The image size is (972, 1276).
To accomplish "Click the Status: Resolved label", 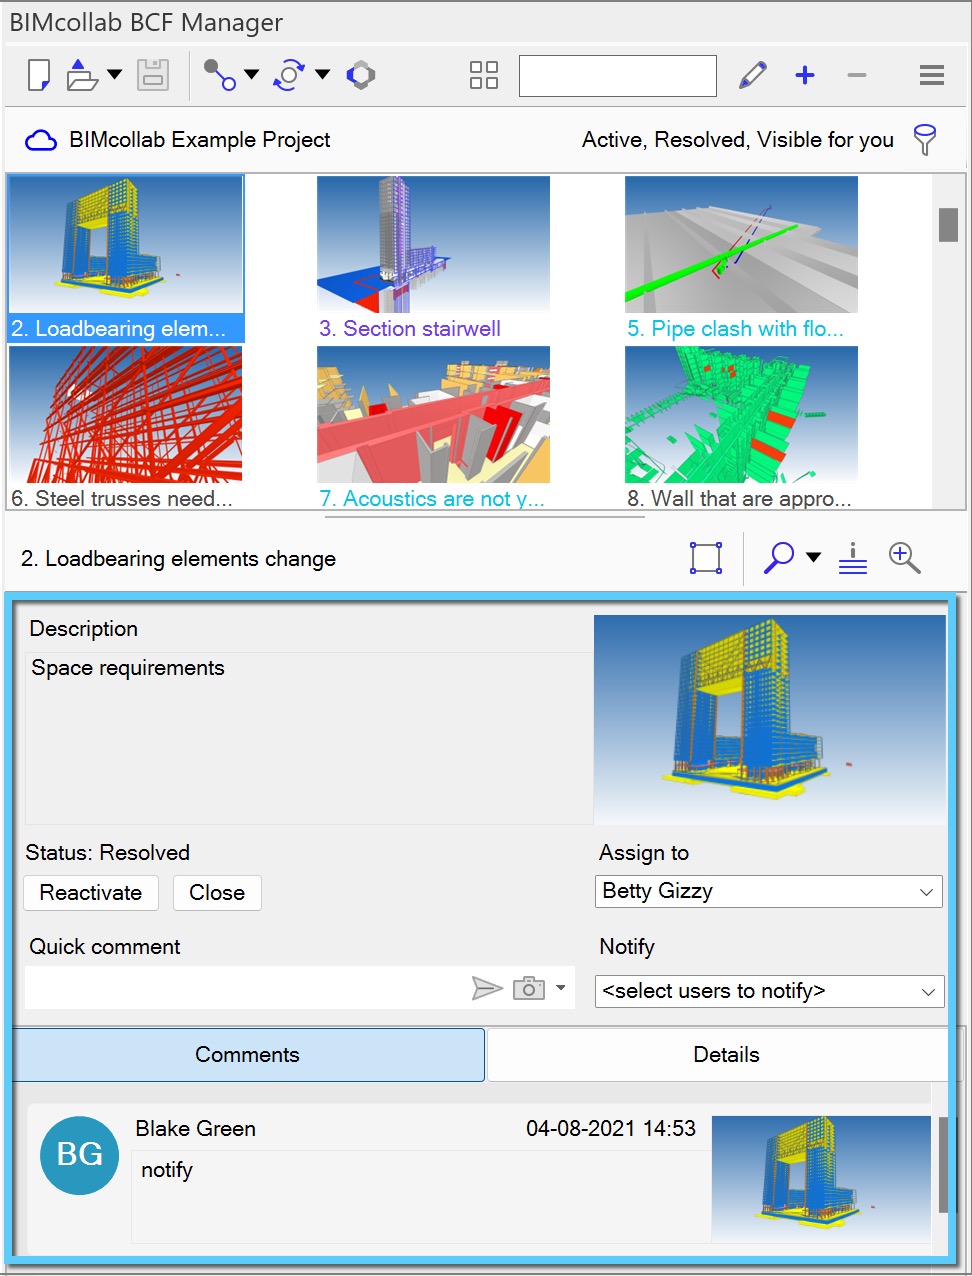I will point(108,853).
